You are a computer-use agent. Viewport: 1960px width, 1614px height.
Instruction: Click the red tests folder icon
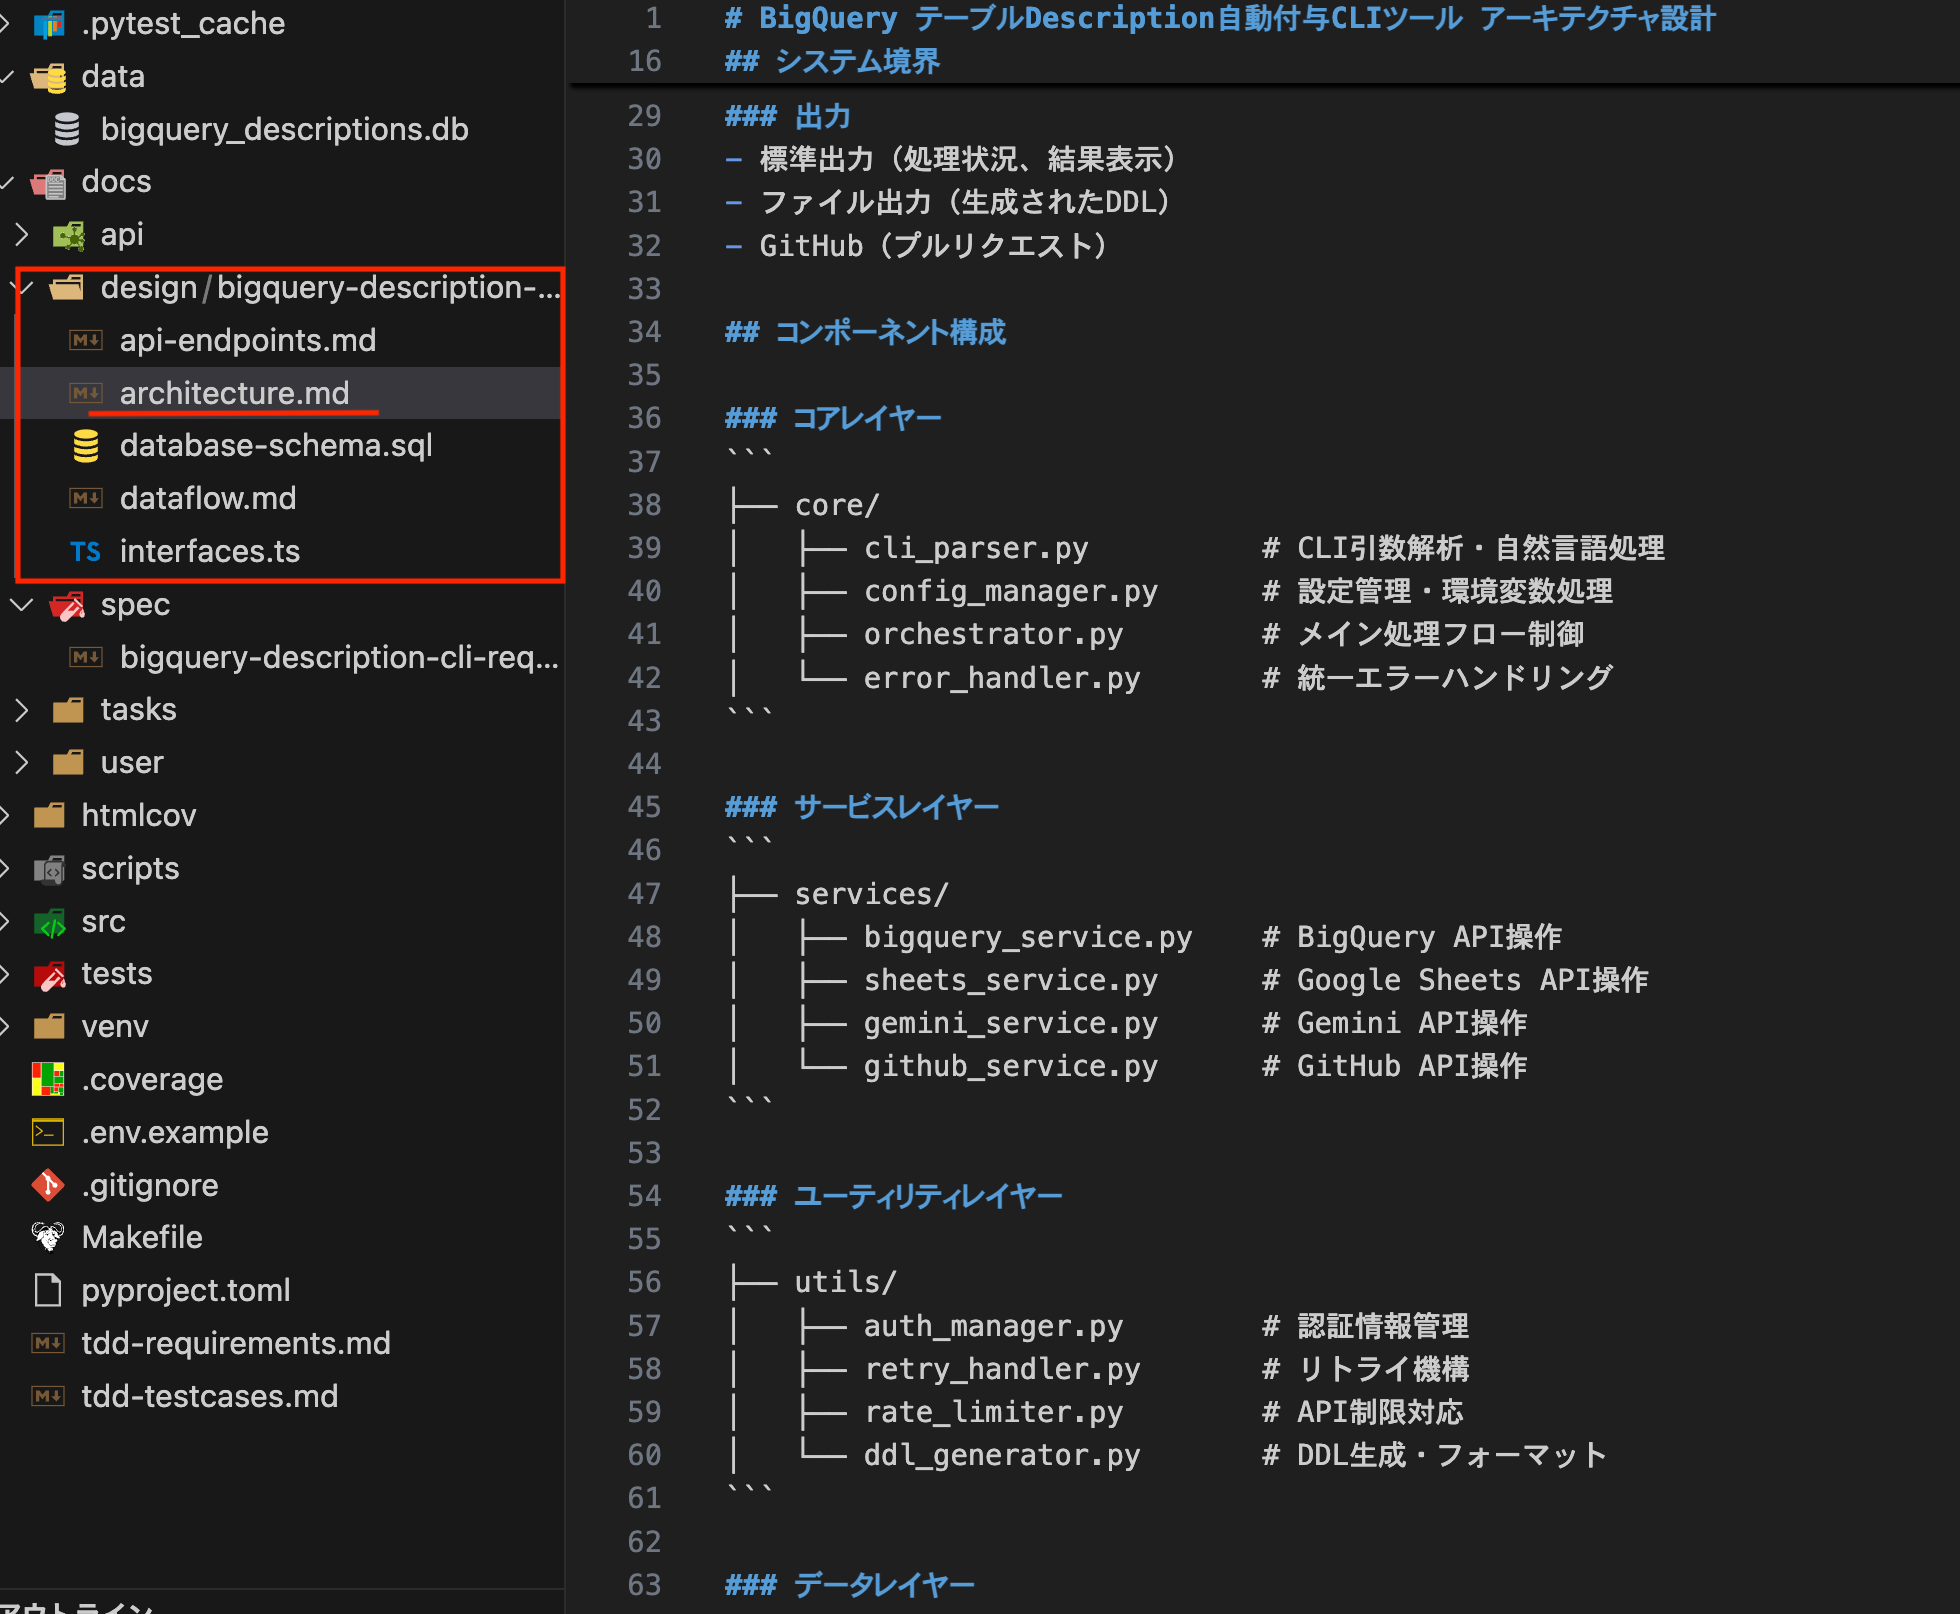point(48,974)
